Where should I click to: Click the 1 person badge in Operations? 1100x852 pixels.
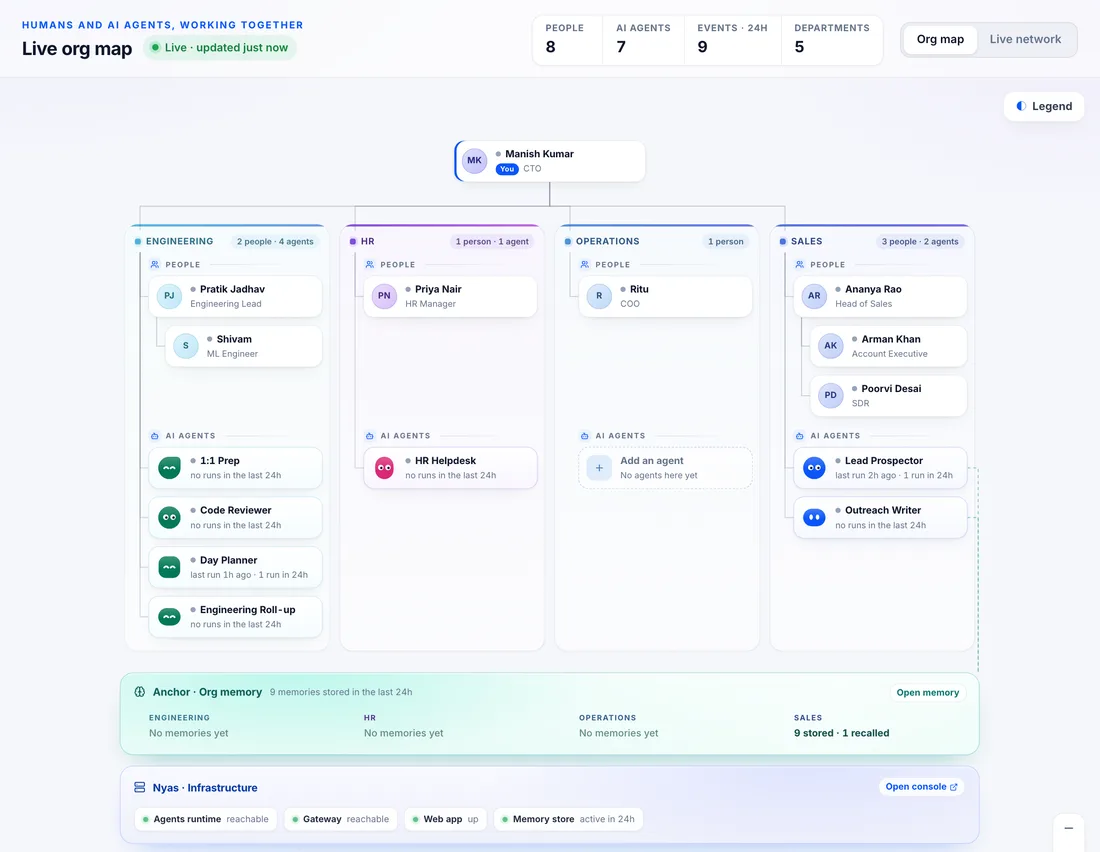[725, 241]
